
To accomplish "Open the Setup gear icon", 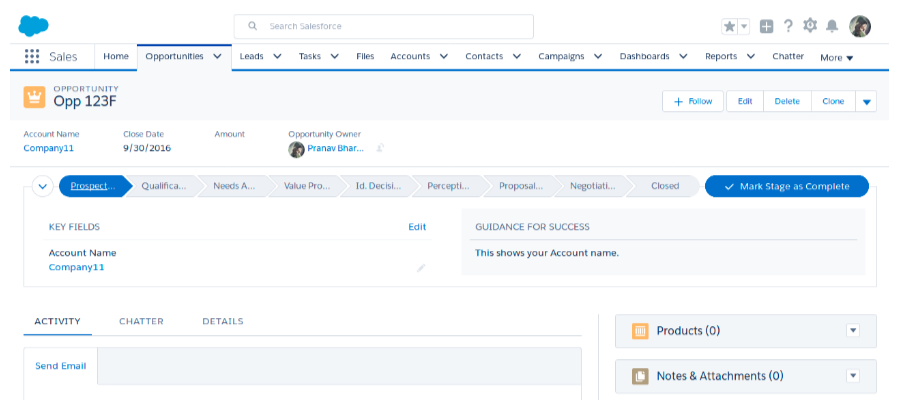I will (x=810, y=26).
